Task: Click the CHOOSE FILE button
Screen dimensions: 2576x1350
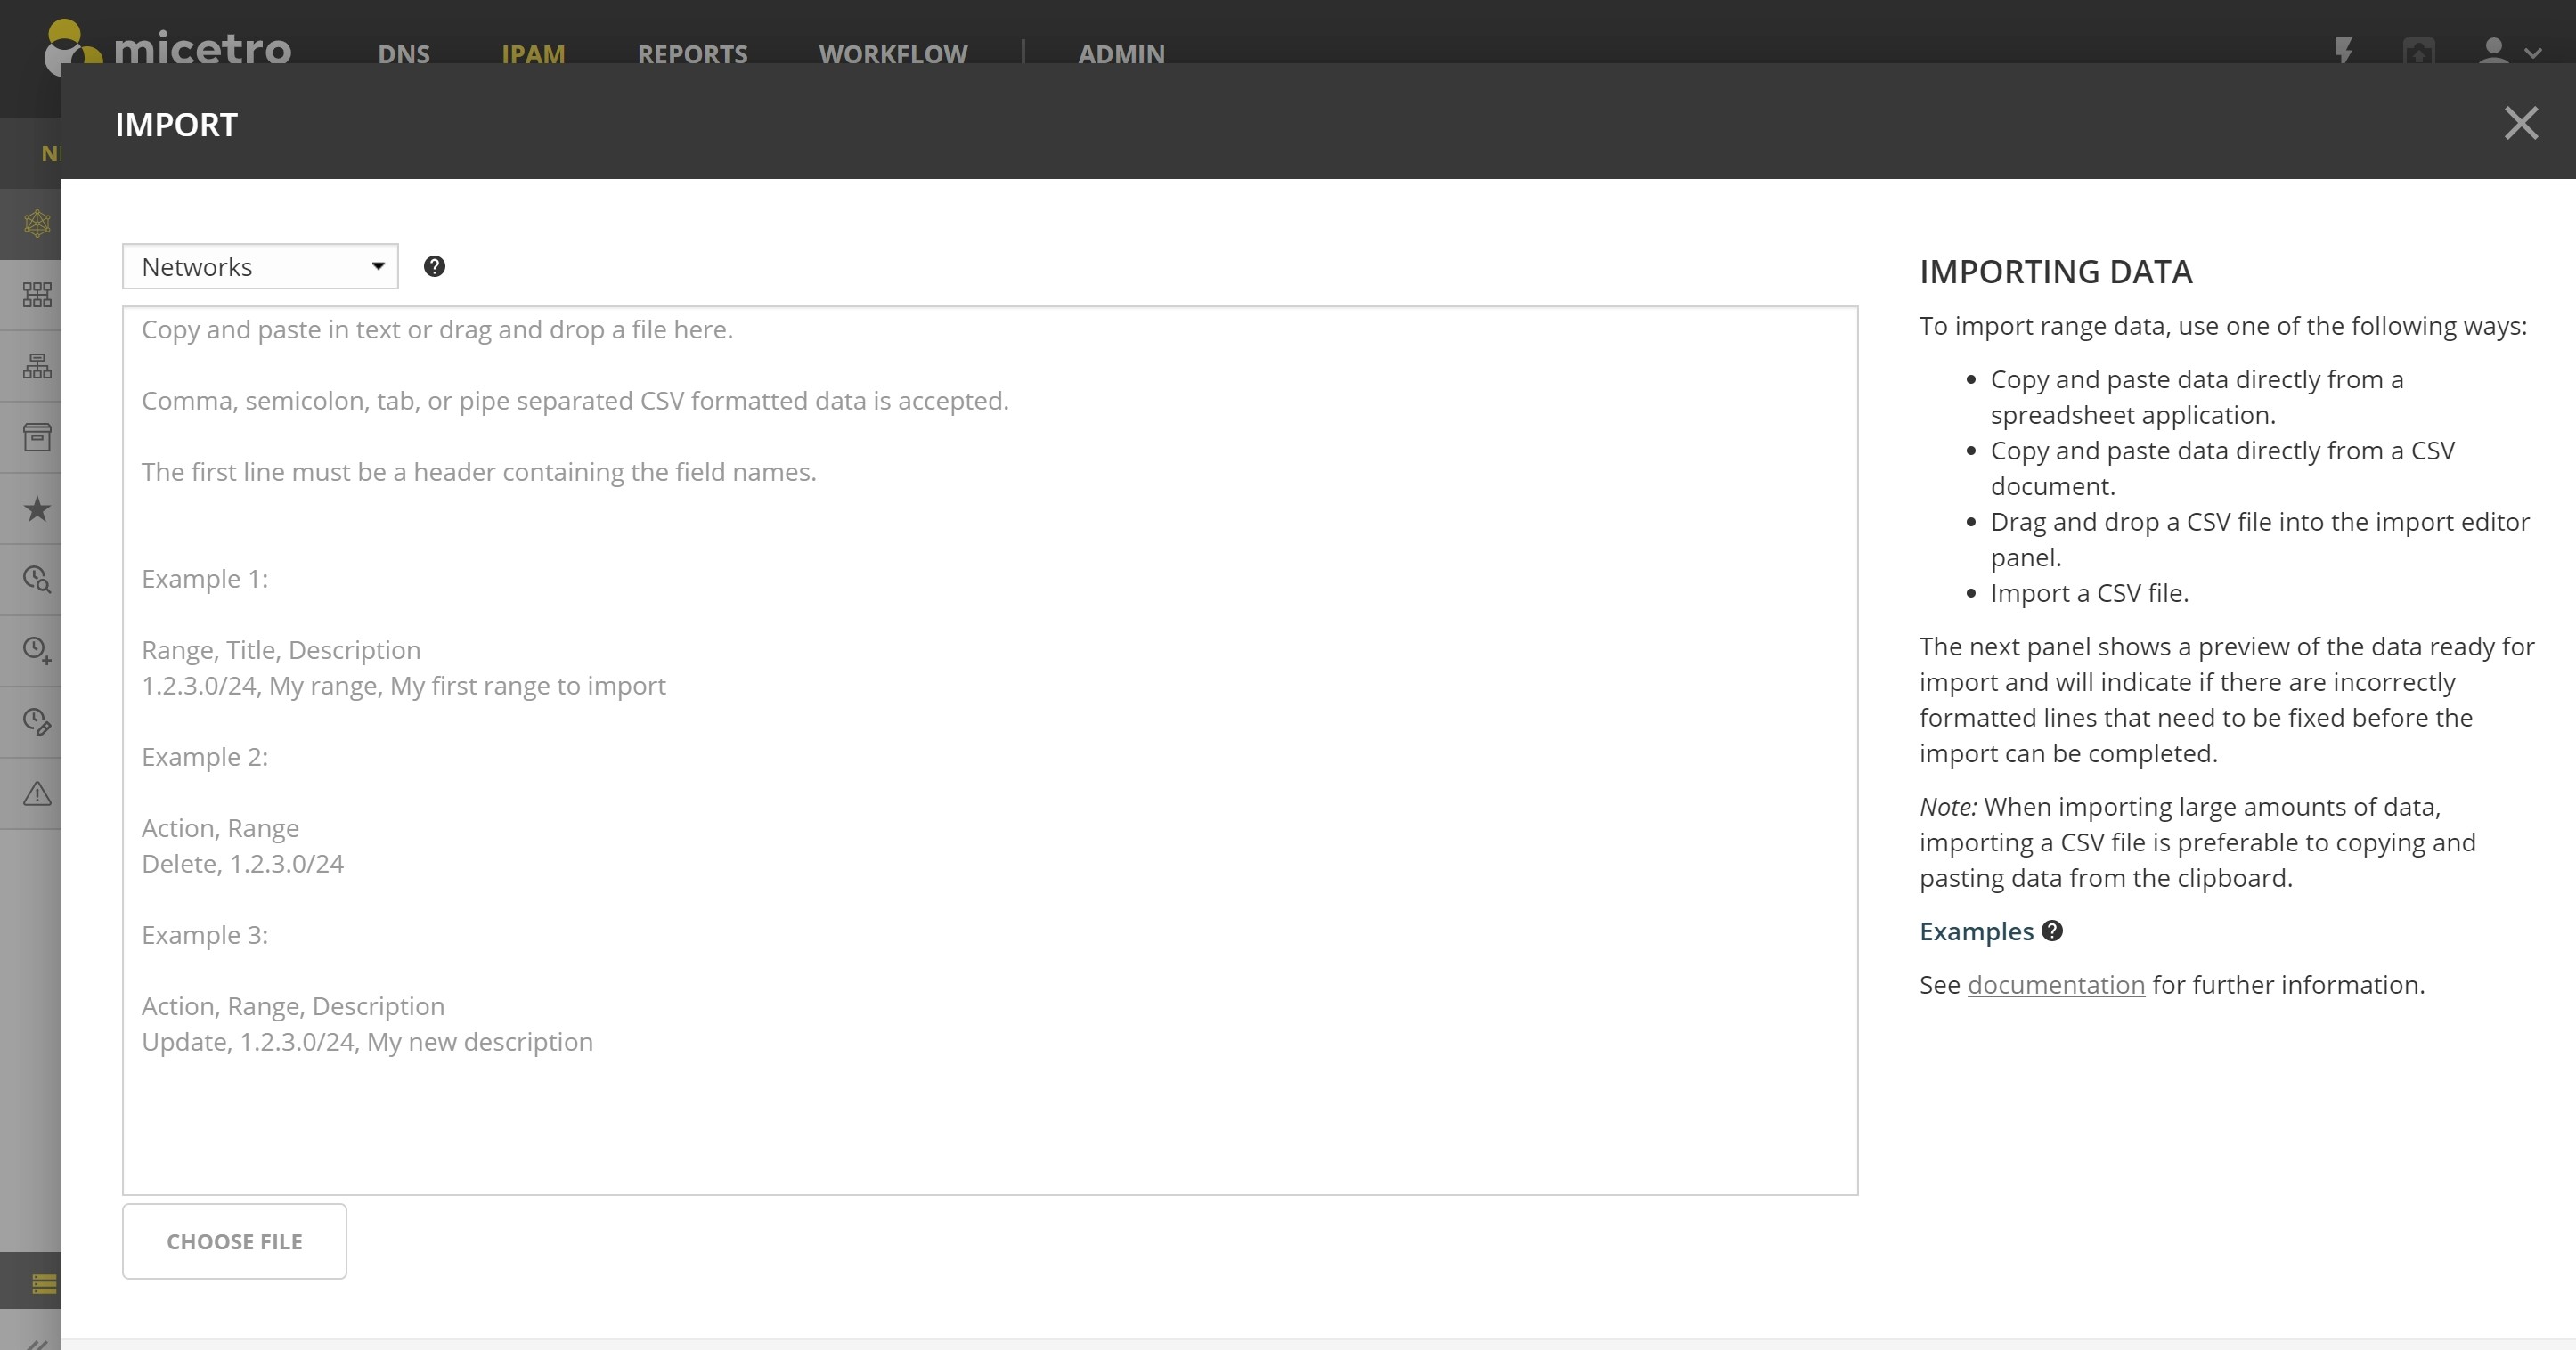Action: pyautogui.click(x=234, y=1241)
